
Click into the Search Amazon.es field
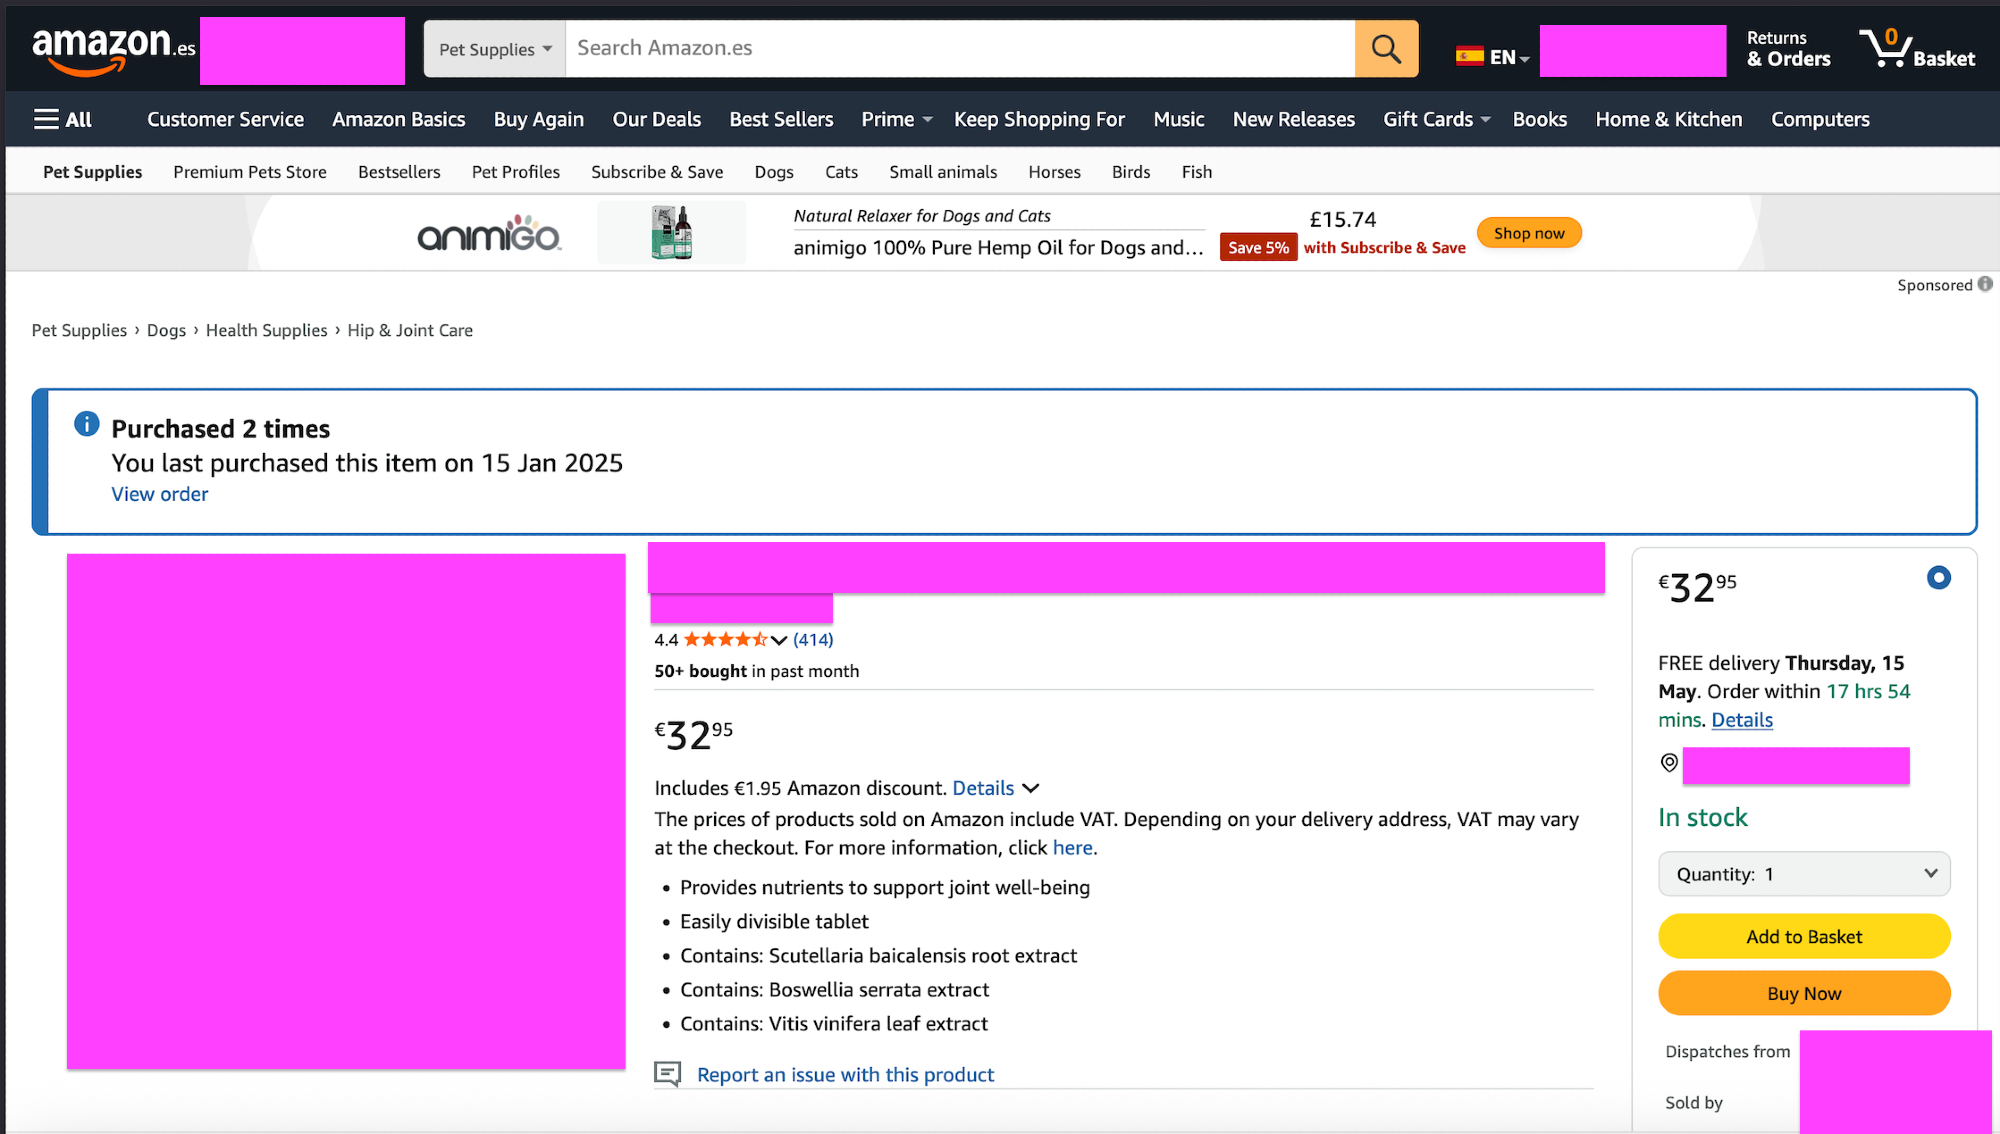(x=959, y=48)
